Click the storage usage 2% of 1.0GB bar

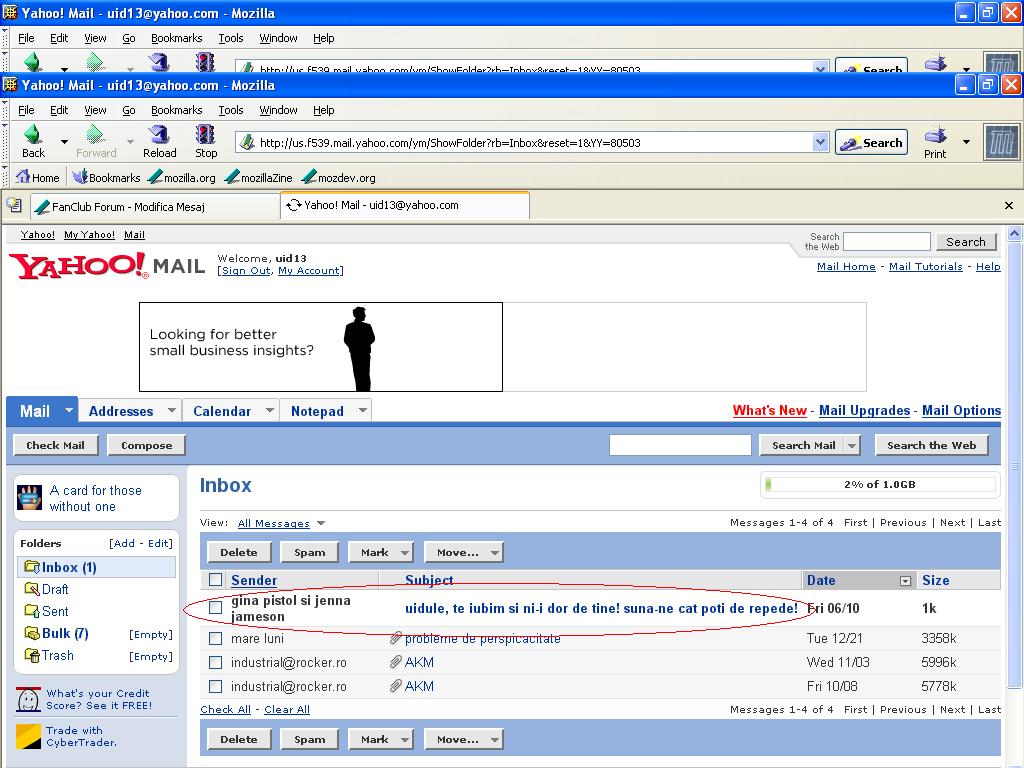879,484
